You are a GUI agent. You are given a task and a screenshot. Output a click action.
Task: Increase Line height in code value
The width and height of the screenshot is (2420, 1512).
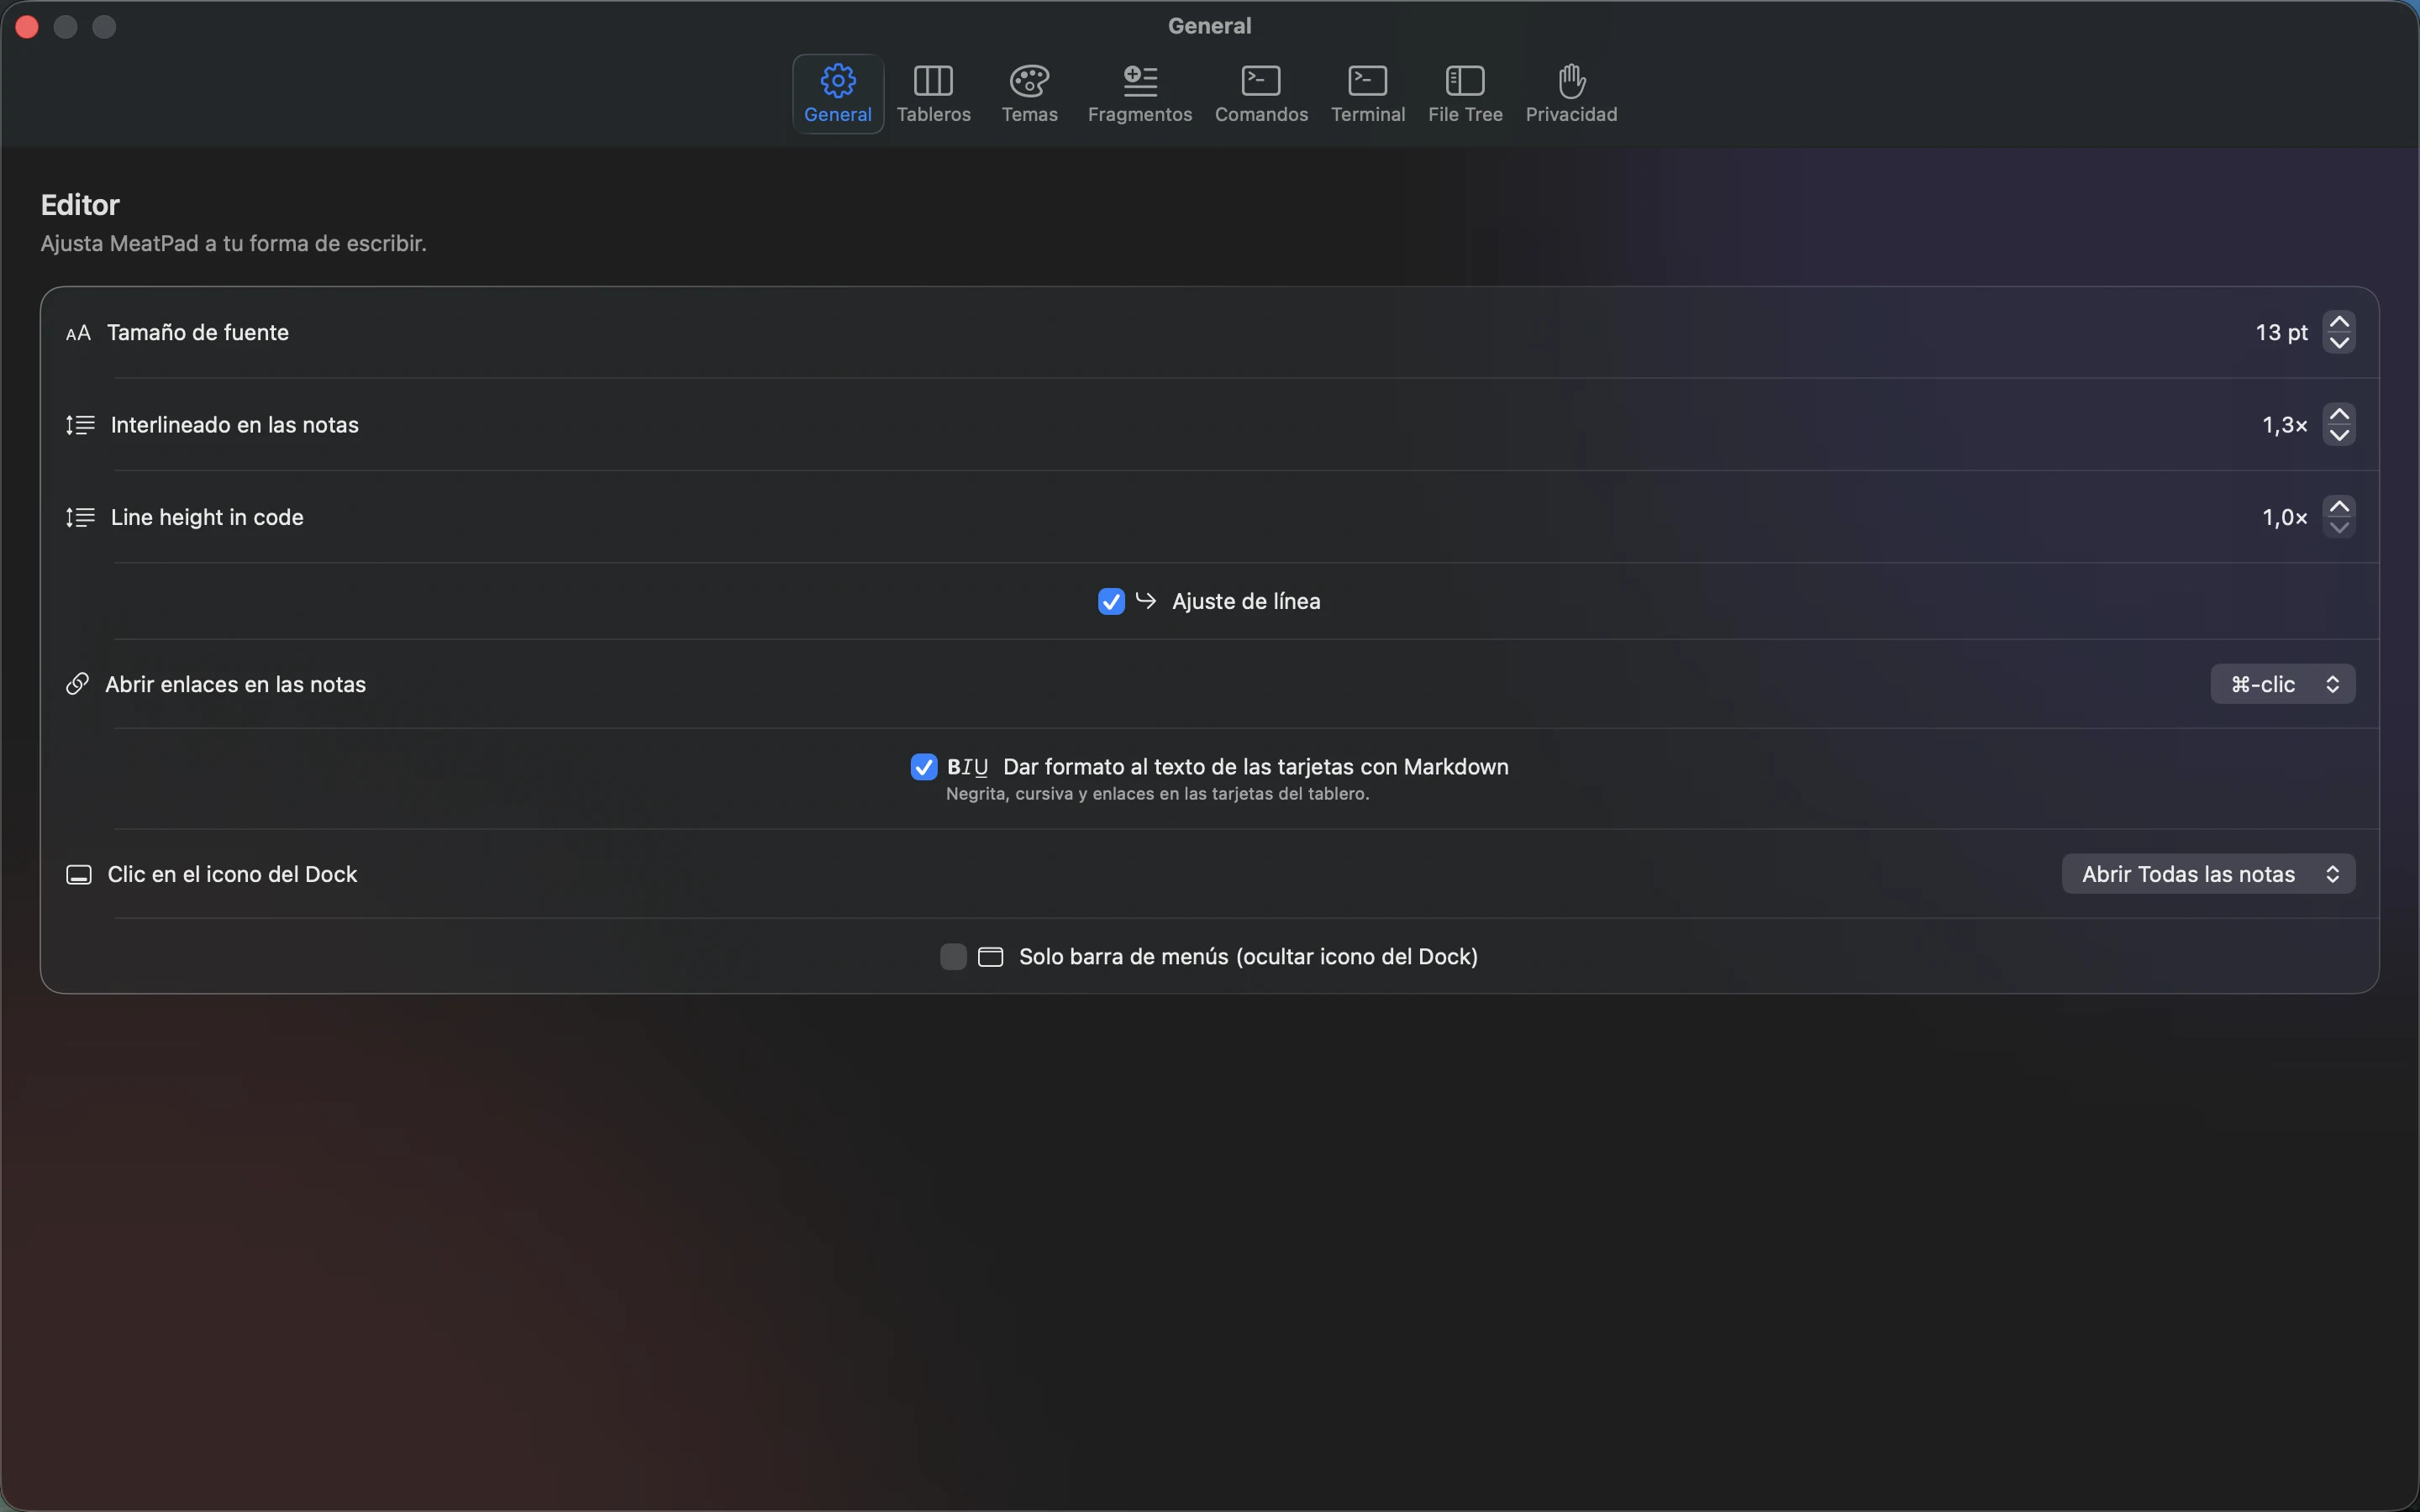click(2339, 507)
